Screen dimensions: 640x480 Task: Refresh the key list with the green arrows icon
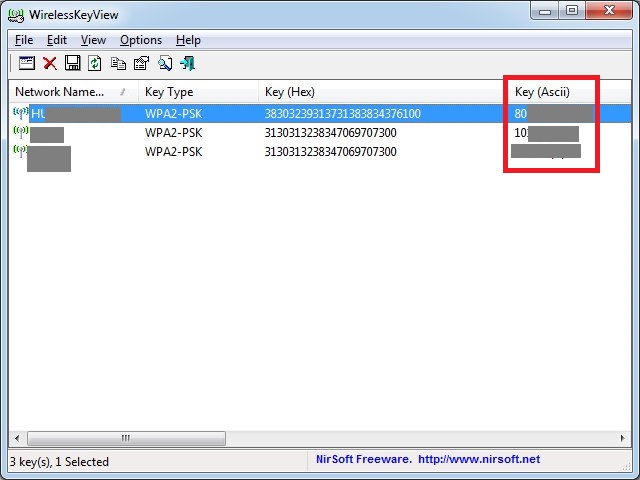click(95, 63)
